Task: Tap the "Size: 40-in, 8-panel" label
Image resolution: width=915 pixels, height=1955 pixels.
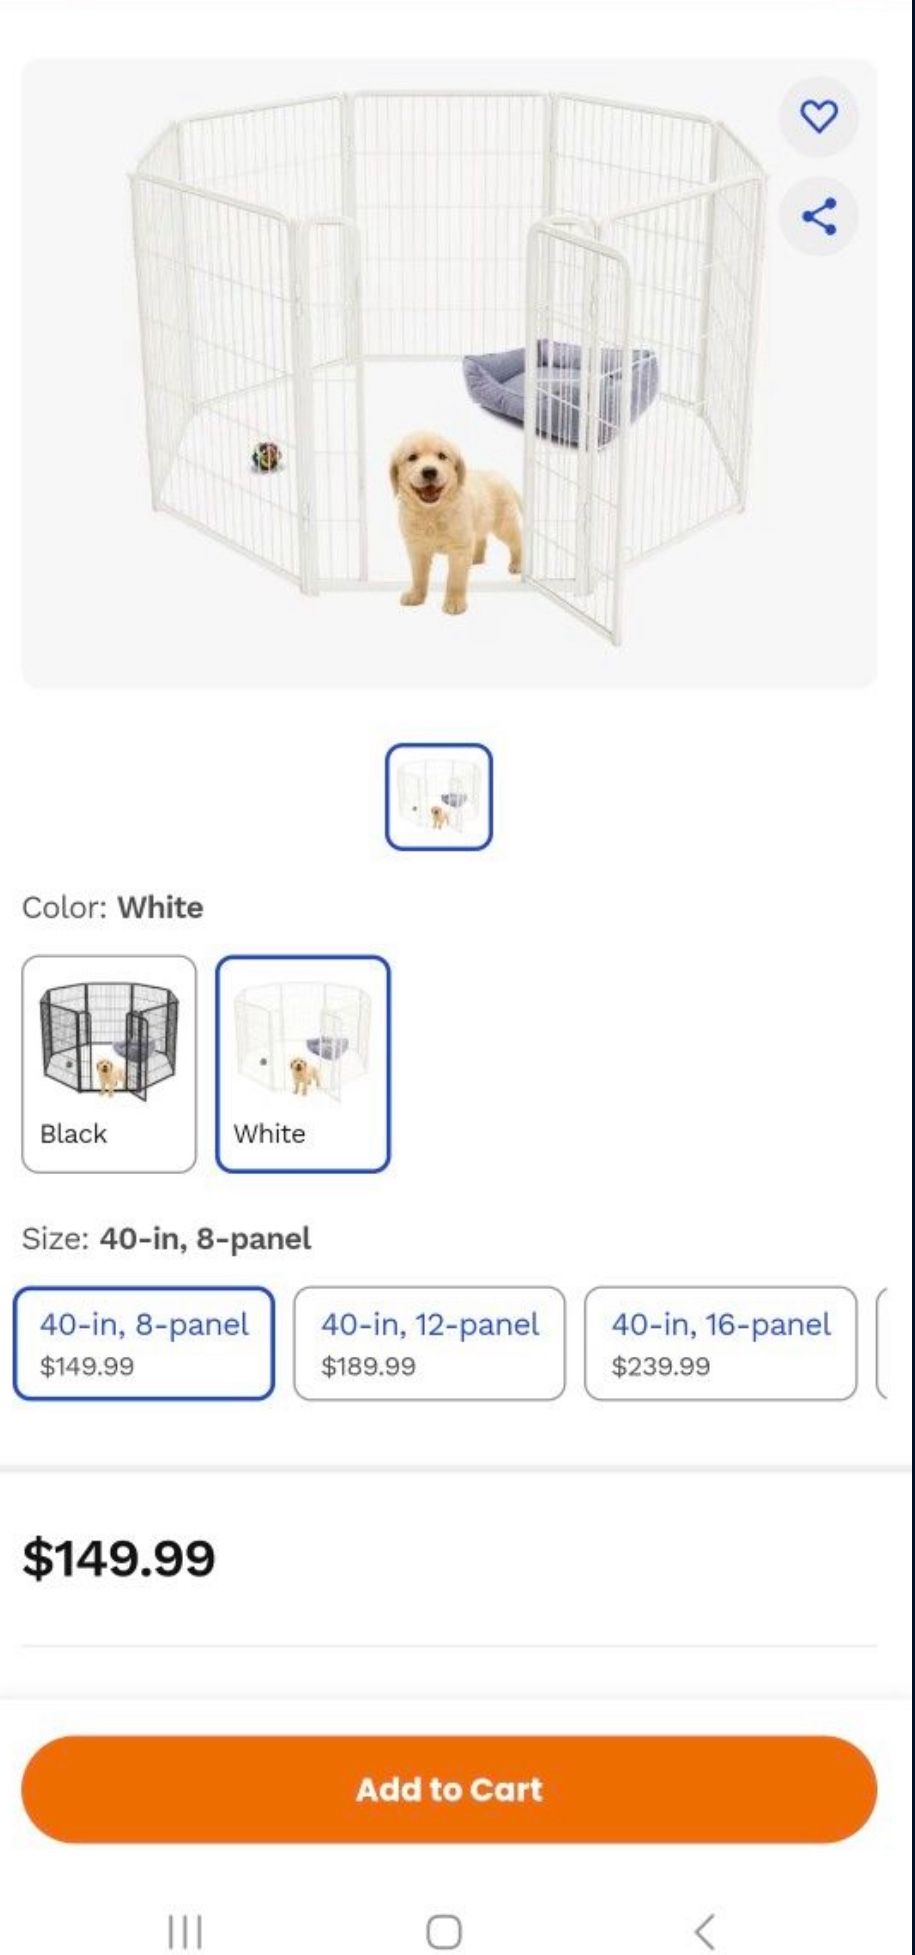Action: click(166, 1238)
